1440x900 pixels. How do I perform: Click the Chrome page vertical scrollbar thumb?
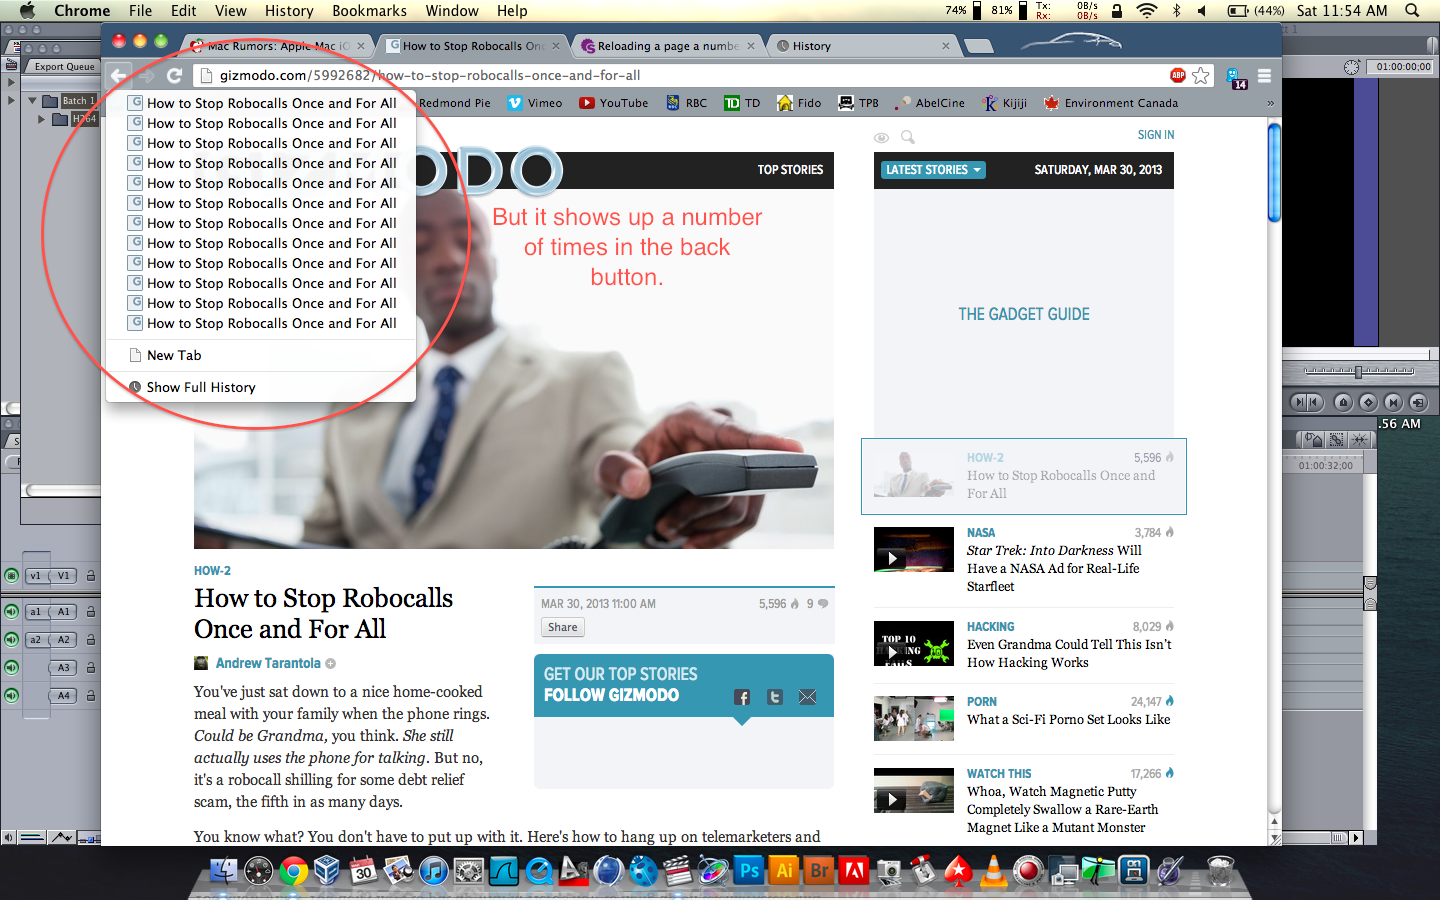[x=1274, y=172]
